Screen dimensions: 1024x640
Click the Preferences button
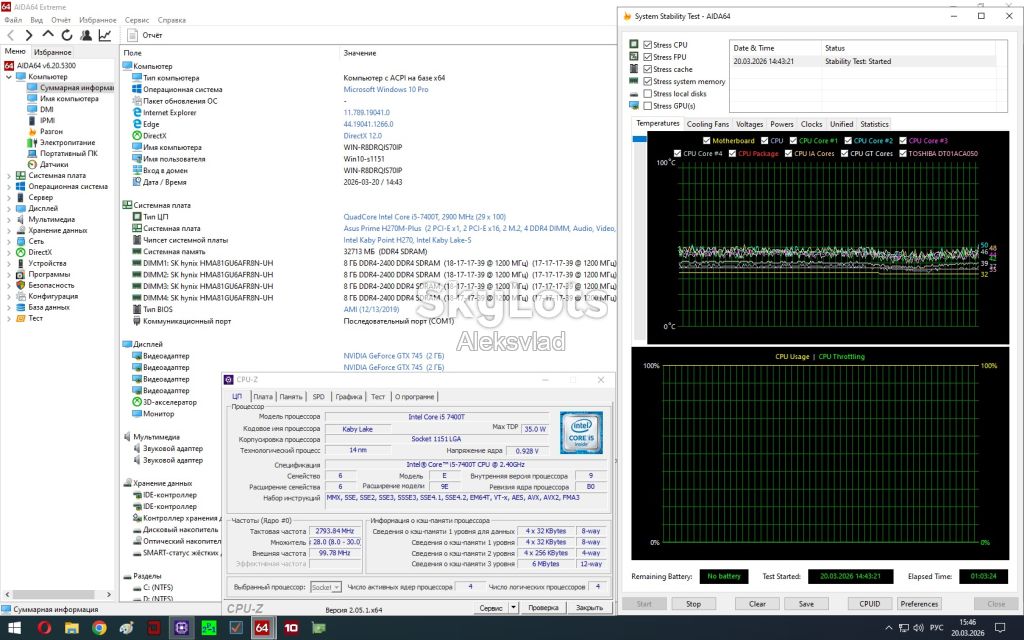click(919, 604)
